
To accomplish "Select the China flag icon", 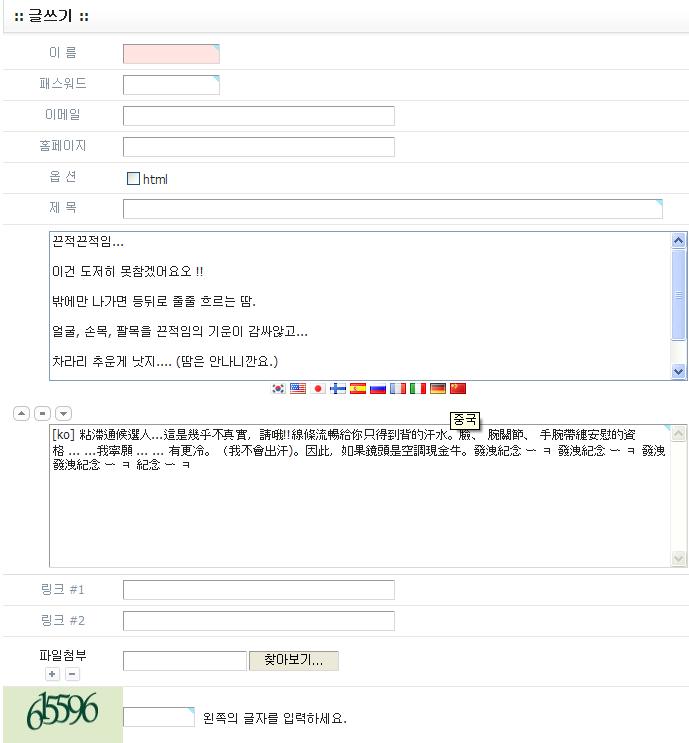I will tap(458, 389).
